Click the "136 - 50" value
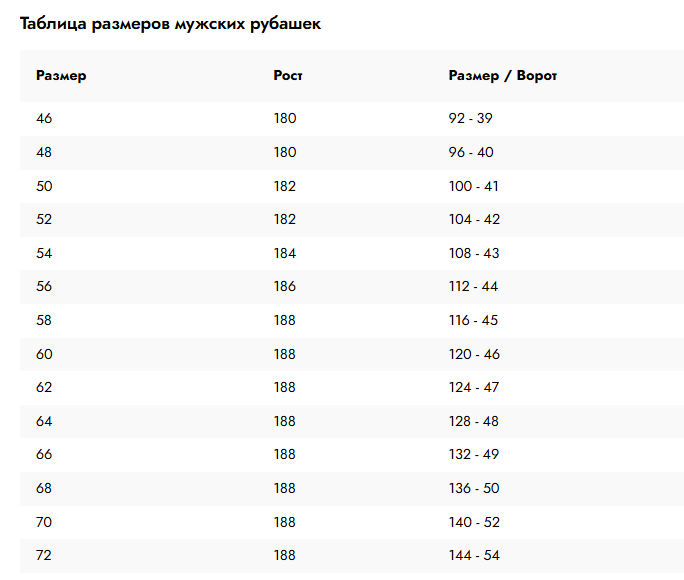Screen dimensions: 684x580 pos(474,488)
